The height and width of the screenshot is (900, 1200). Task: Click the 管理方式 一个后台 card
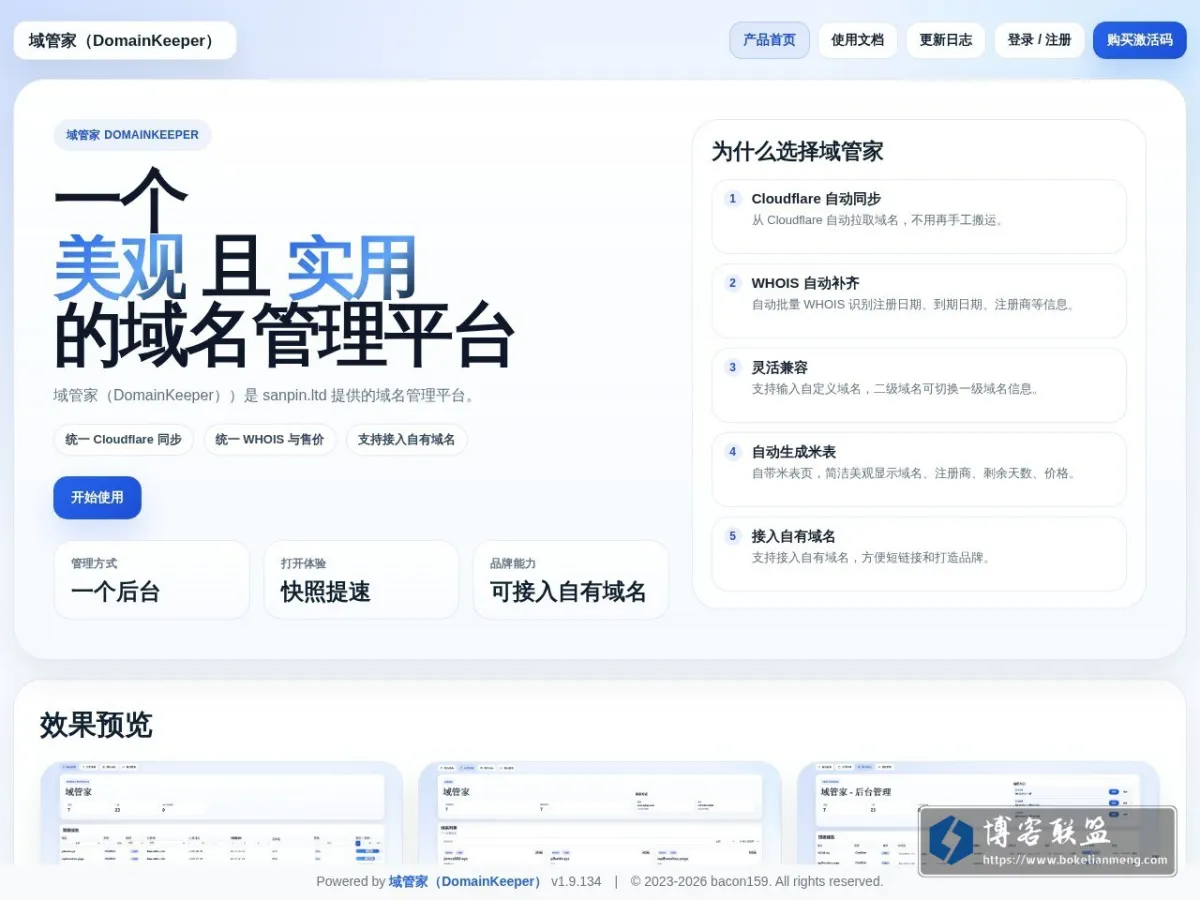(152, 580)
